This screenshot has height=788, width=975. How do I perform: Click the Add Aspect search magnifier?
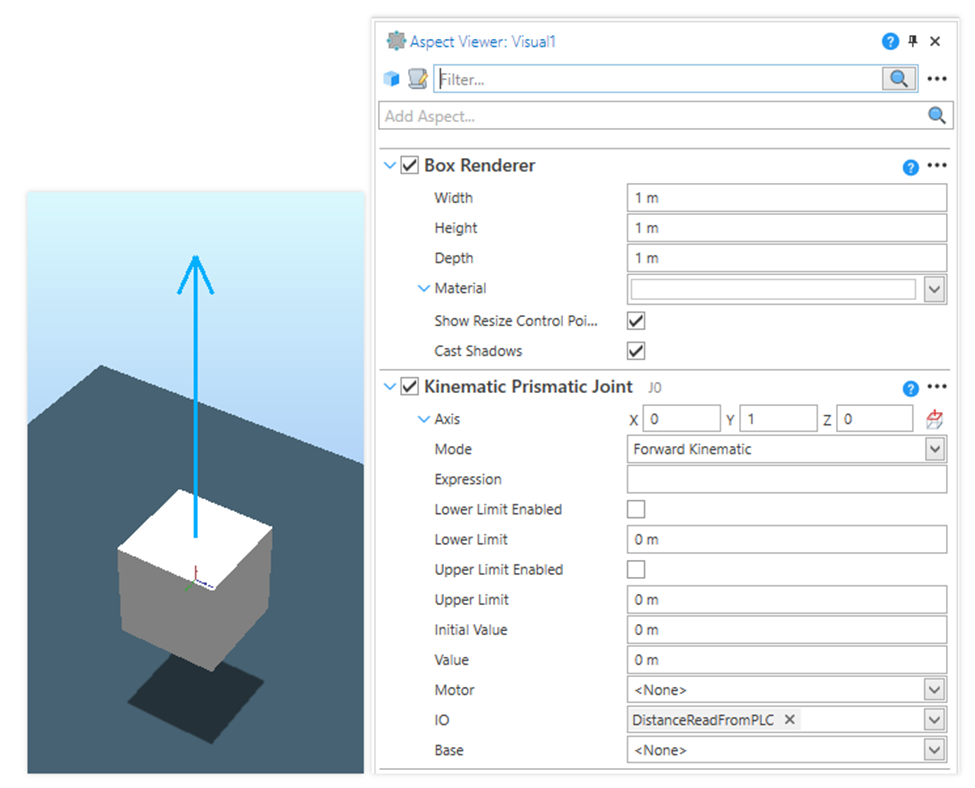[936, 115]
